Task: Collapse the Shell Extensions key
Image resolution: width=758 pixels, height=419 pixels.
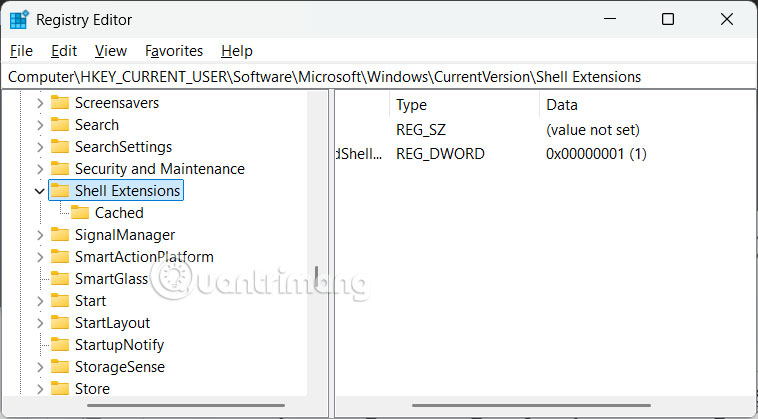Action: coord(40,191)
